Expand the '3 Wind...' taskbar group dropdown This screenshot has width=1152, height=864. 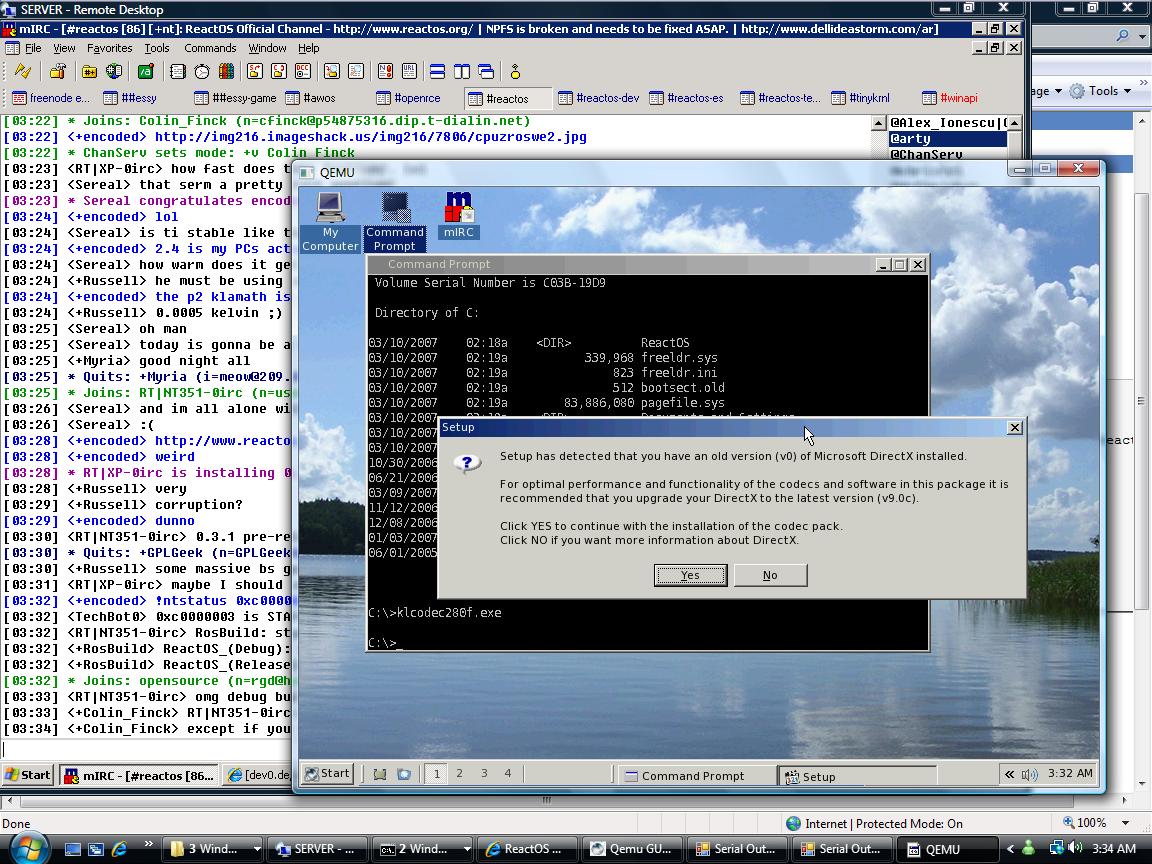pyautogui.click(x=257, y=849)
